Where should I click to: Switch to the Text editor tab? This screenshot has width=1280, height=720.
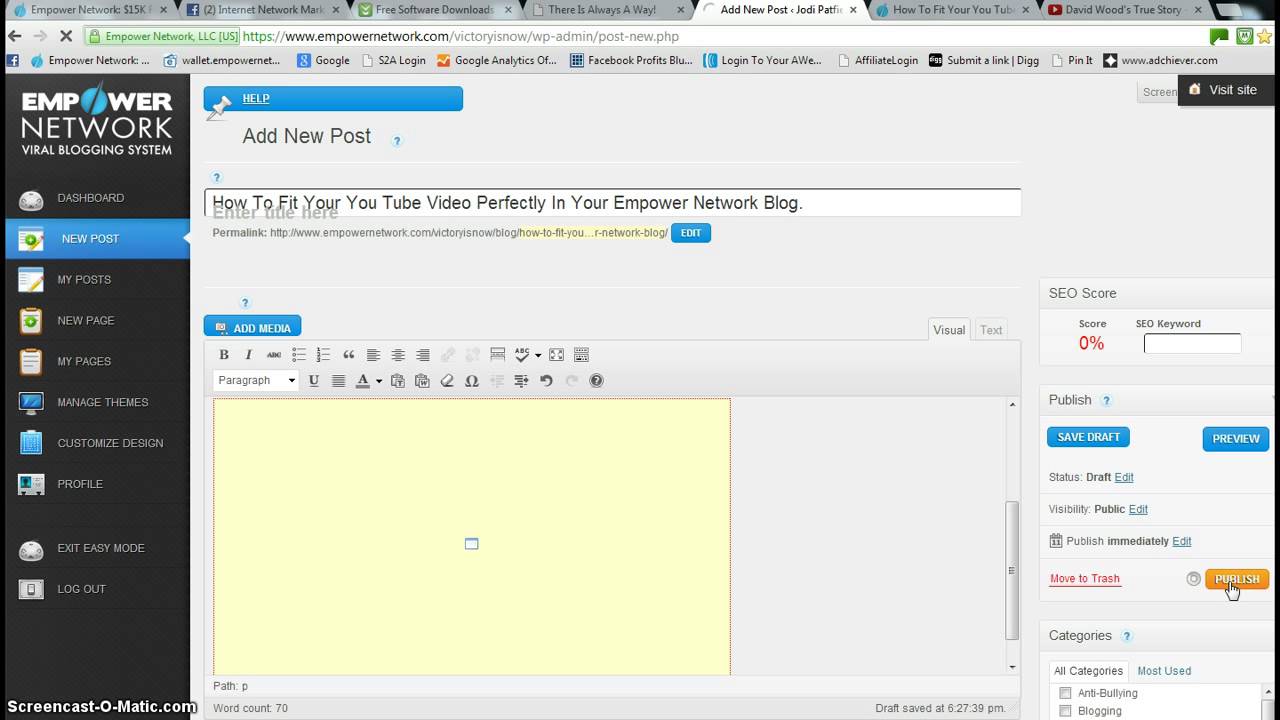point(991,330)
